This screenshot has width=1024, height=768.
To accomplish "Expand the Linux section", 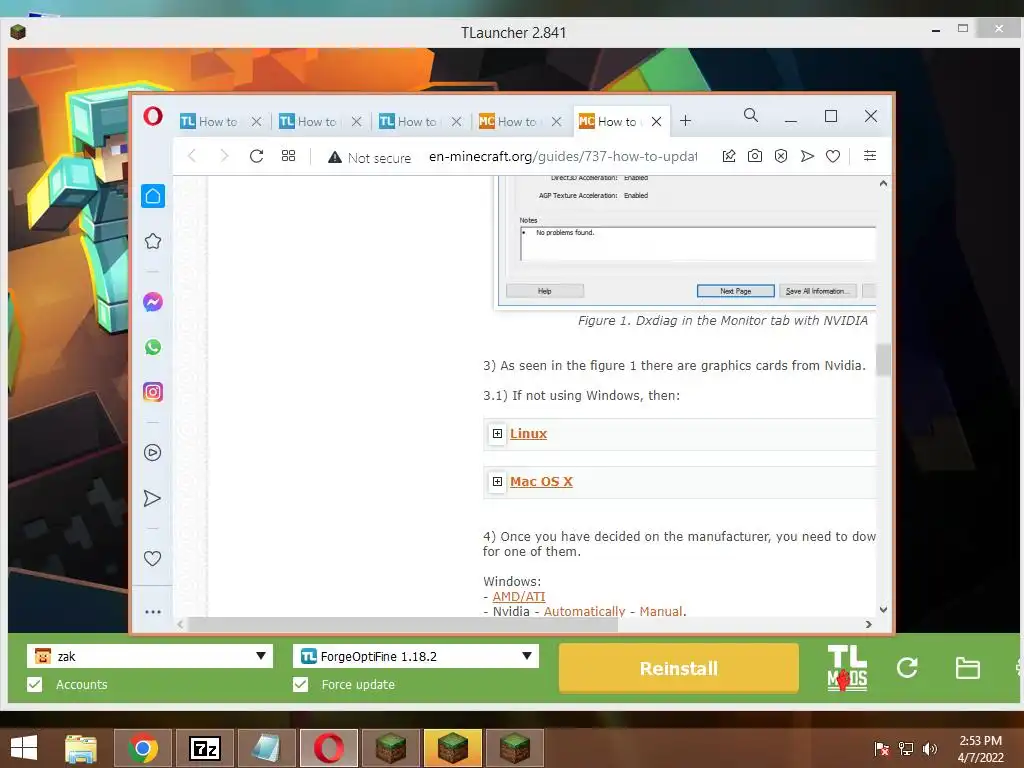I will coord(497,434).
